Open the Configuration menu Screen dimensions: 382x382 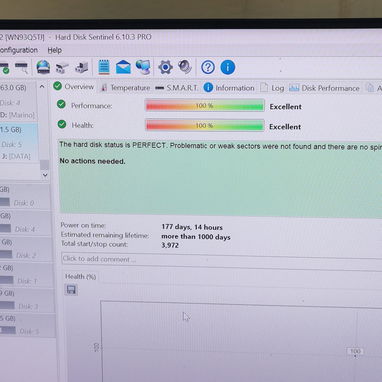[x=19, y=50]
